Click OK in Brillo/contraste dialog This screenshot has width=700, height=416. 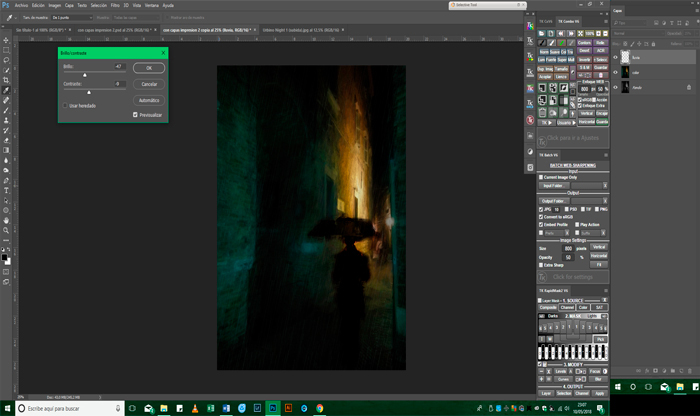pyautogui.click(x=148, y=68)
